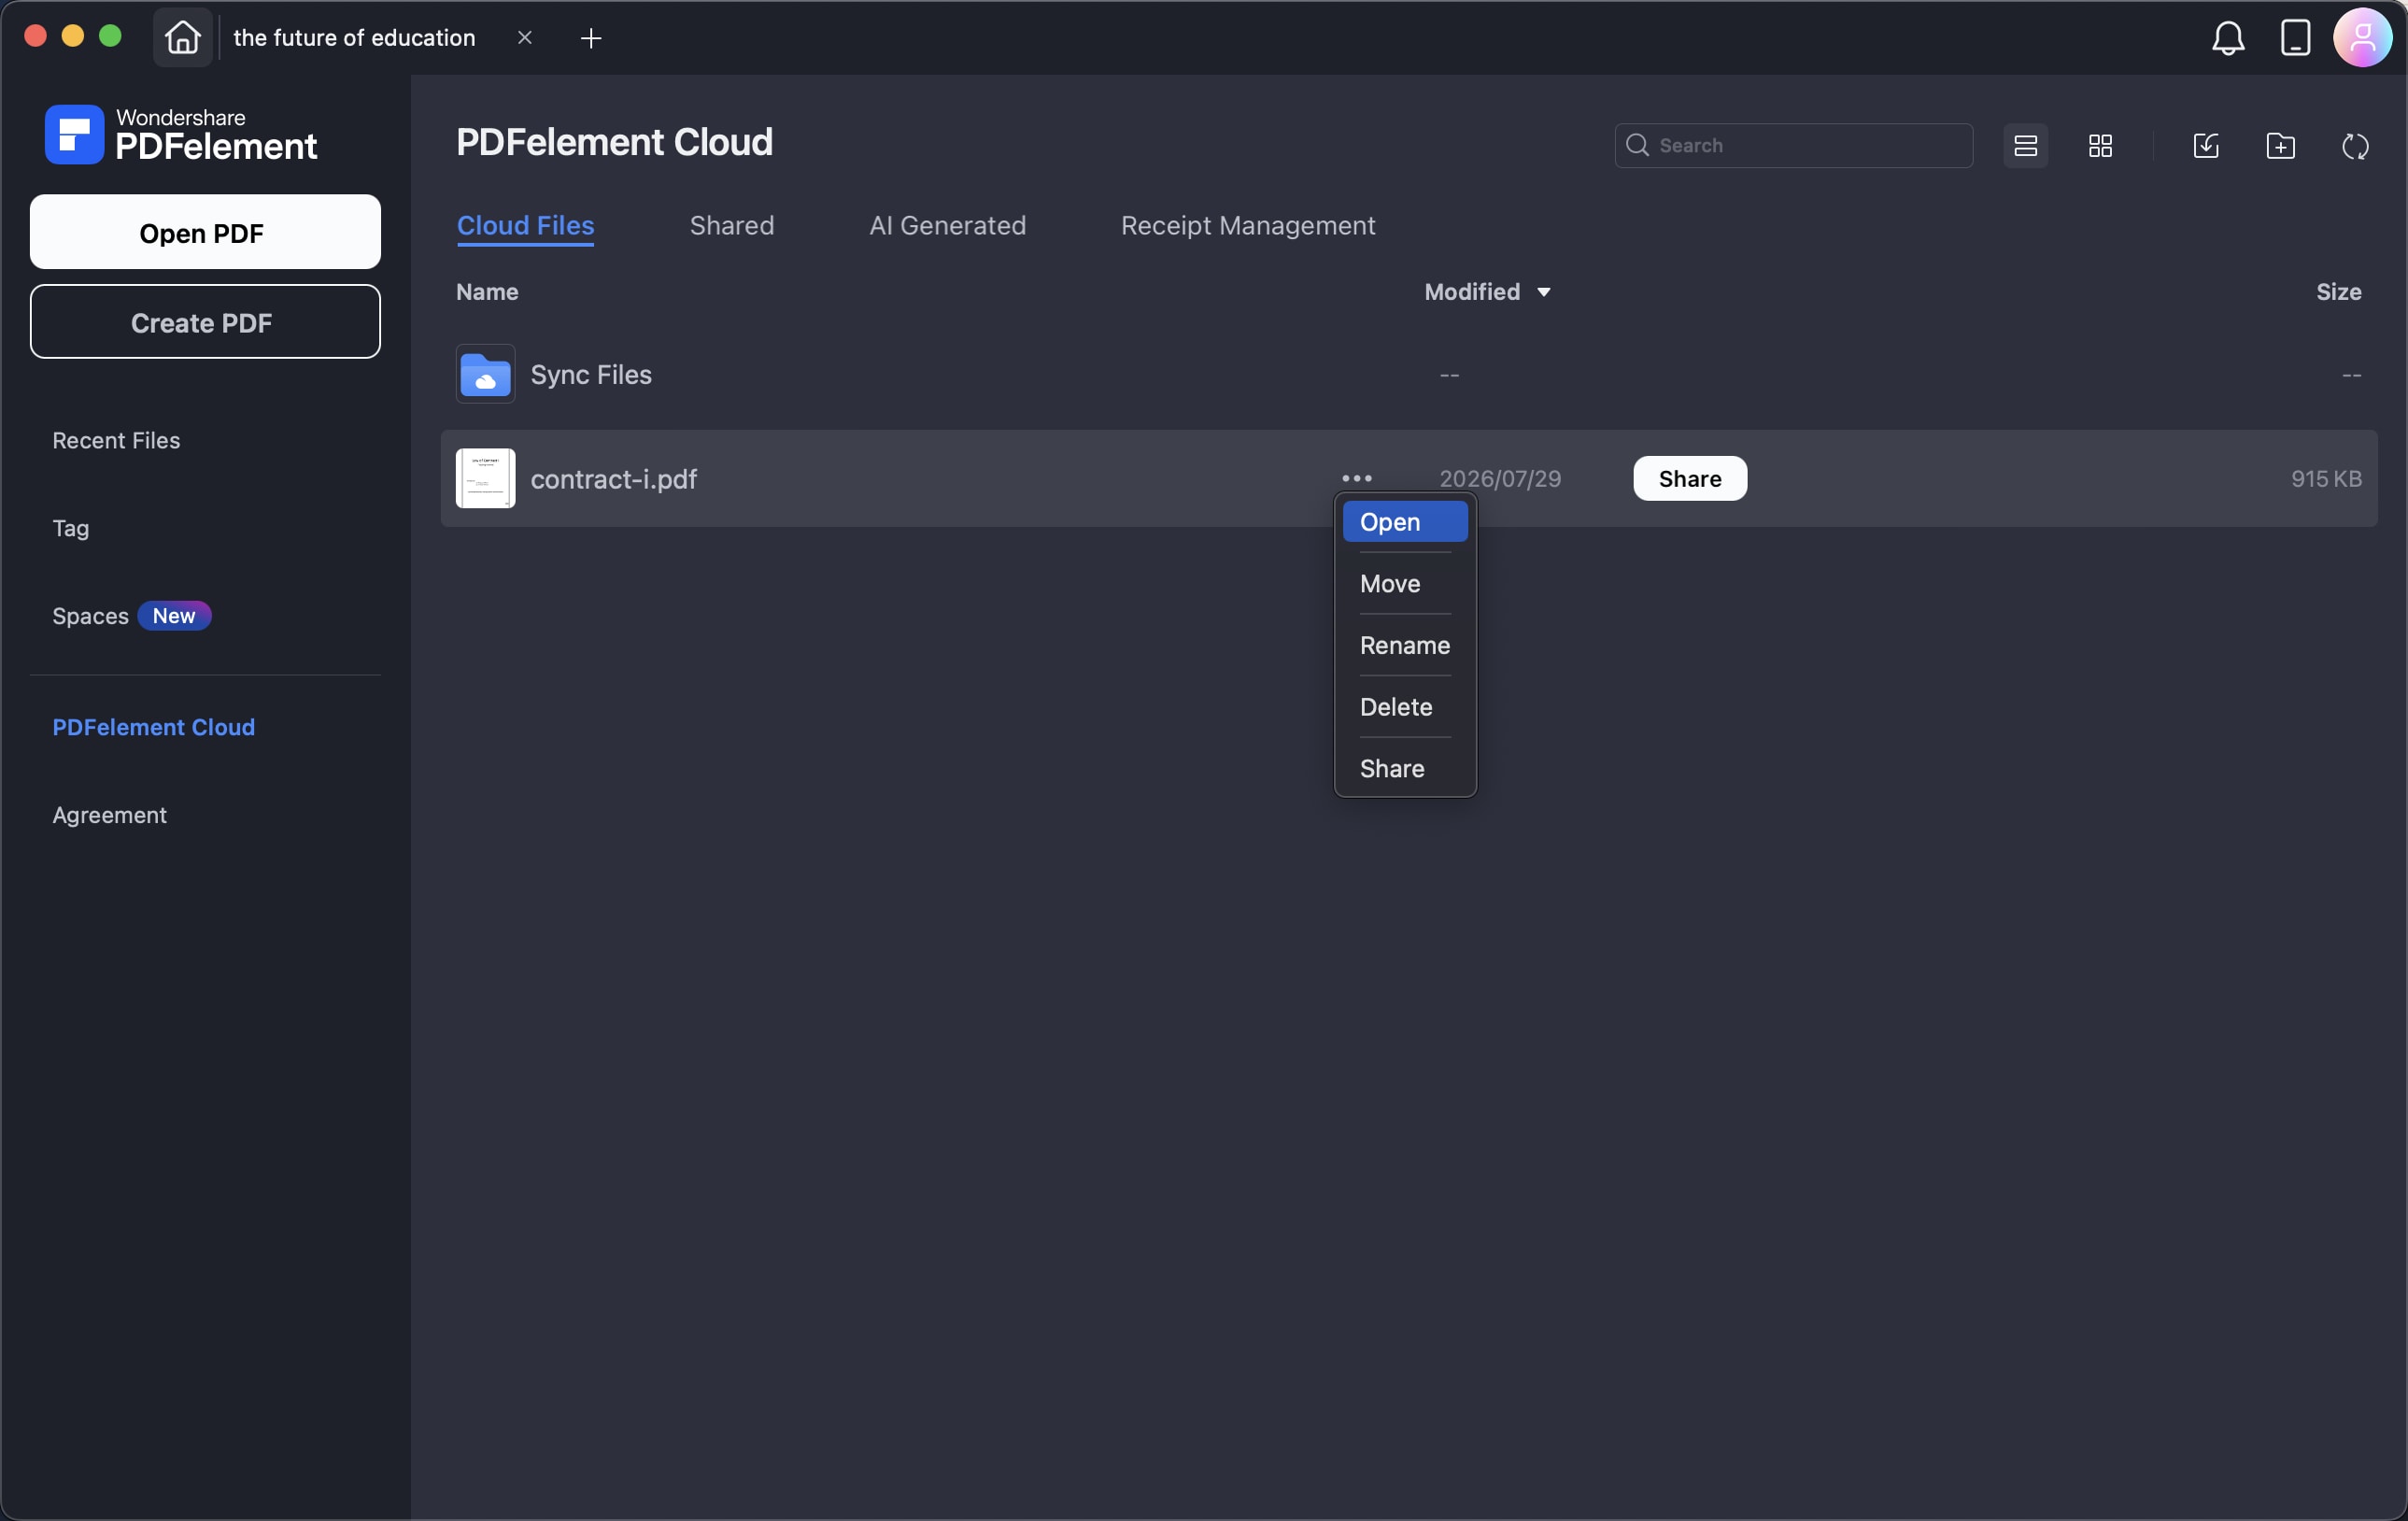The width and height of the screenshot is (2408, 1521).
Task: Click the contract-i.pdf file name
Action: coord(613,479)
